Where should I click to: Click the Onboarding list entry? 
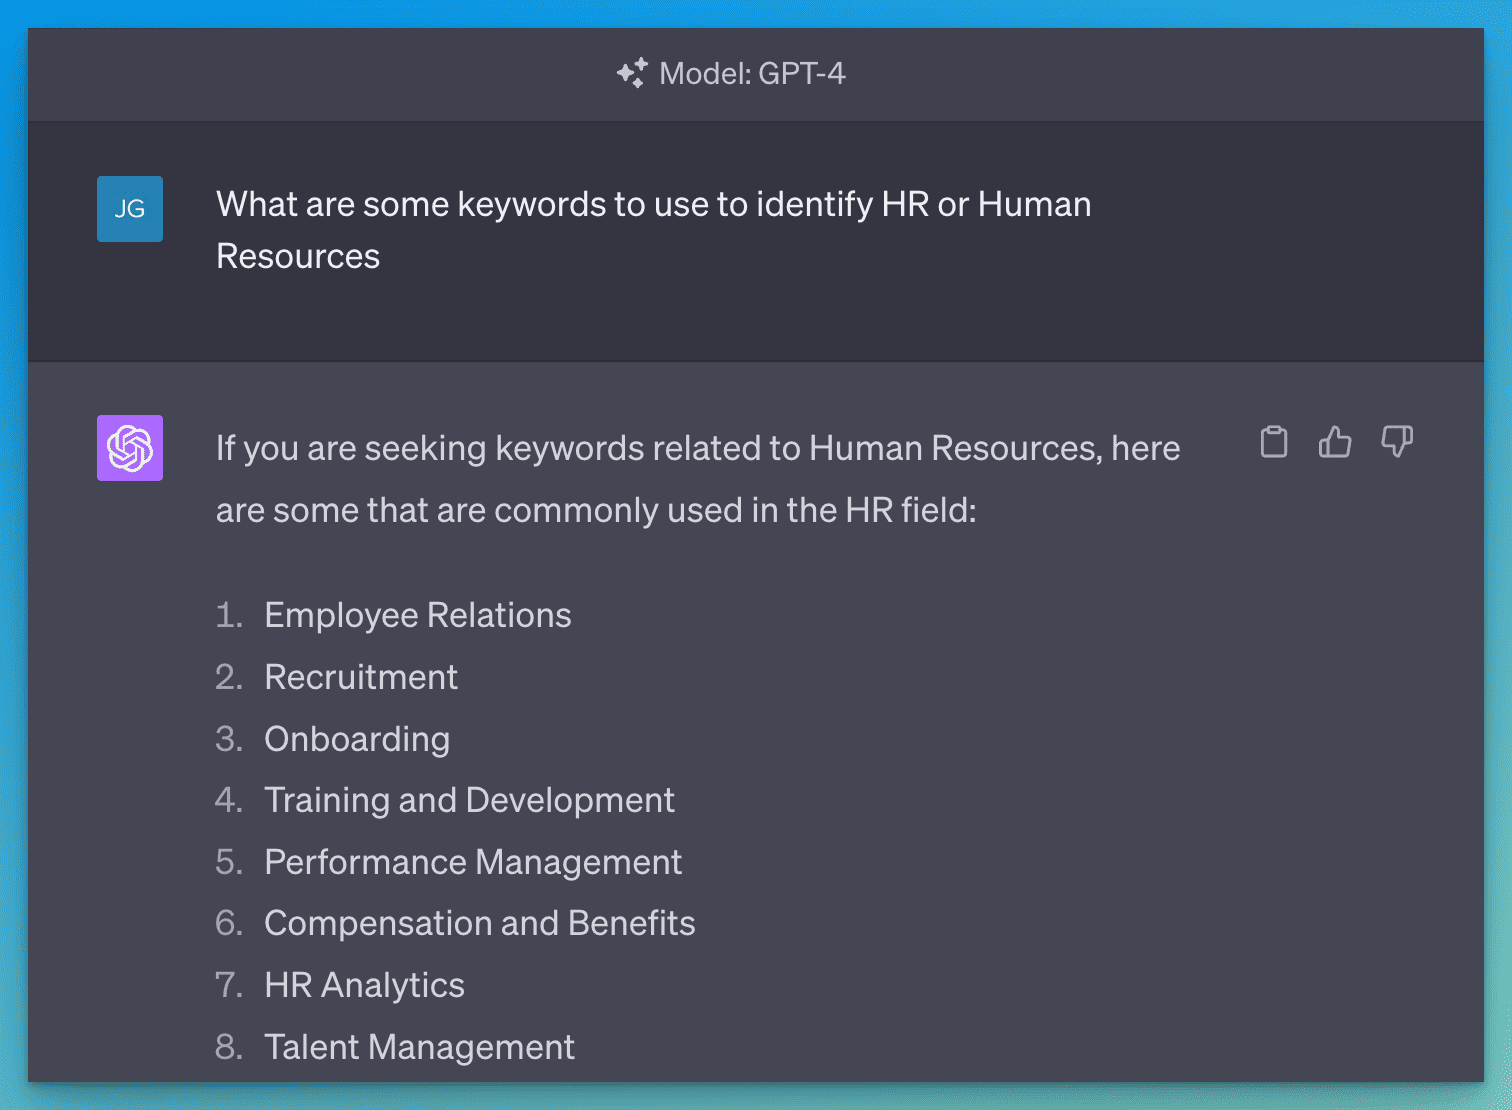[x=356, y=739]
